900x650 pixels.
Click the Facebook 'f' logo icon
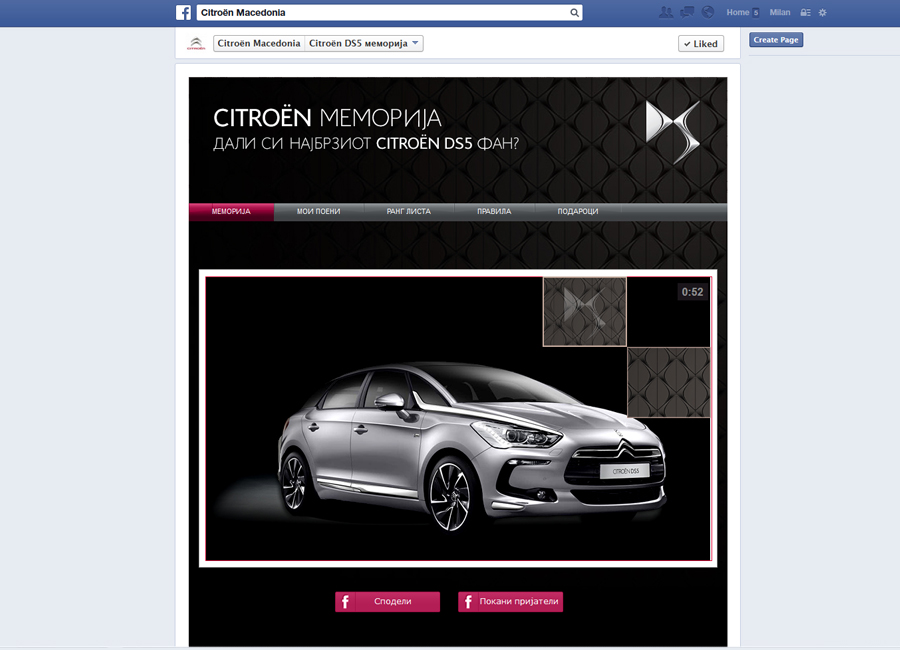183,12
